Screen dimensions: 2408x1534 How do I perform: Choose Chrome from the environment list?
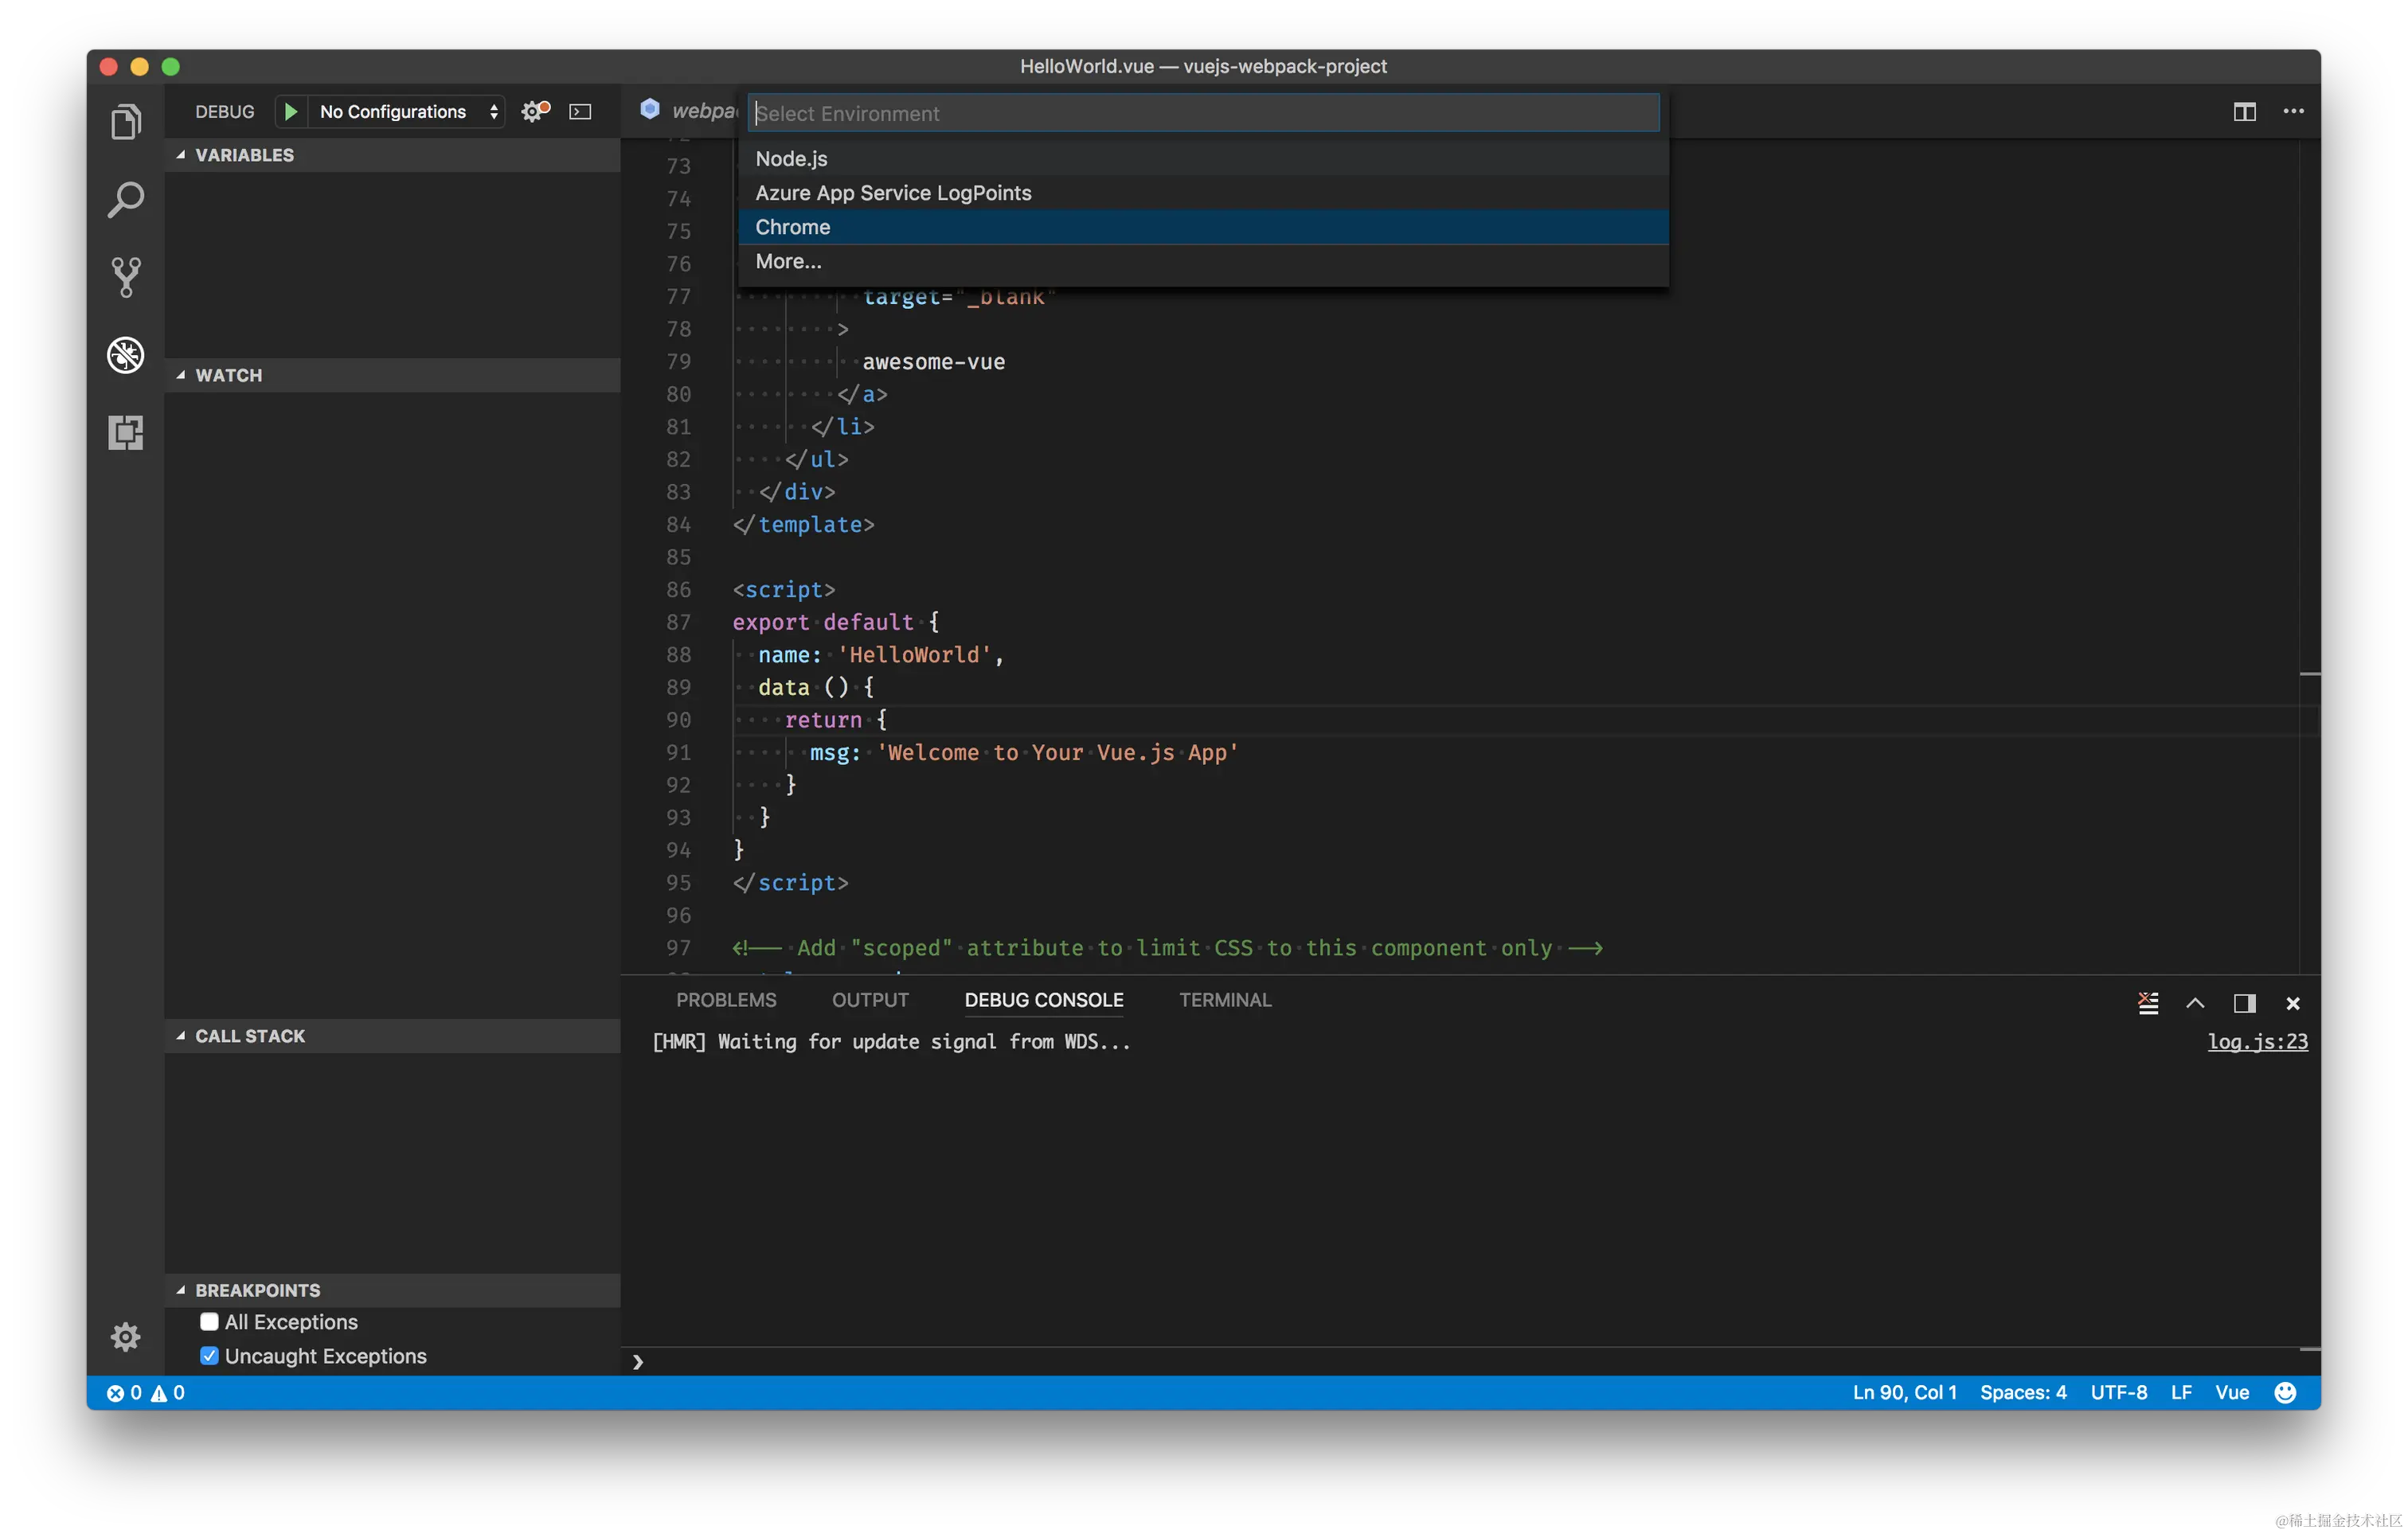pos(793,227)
